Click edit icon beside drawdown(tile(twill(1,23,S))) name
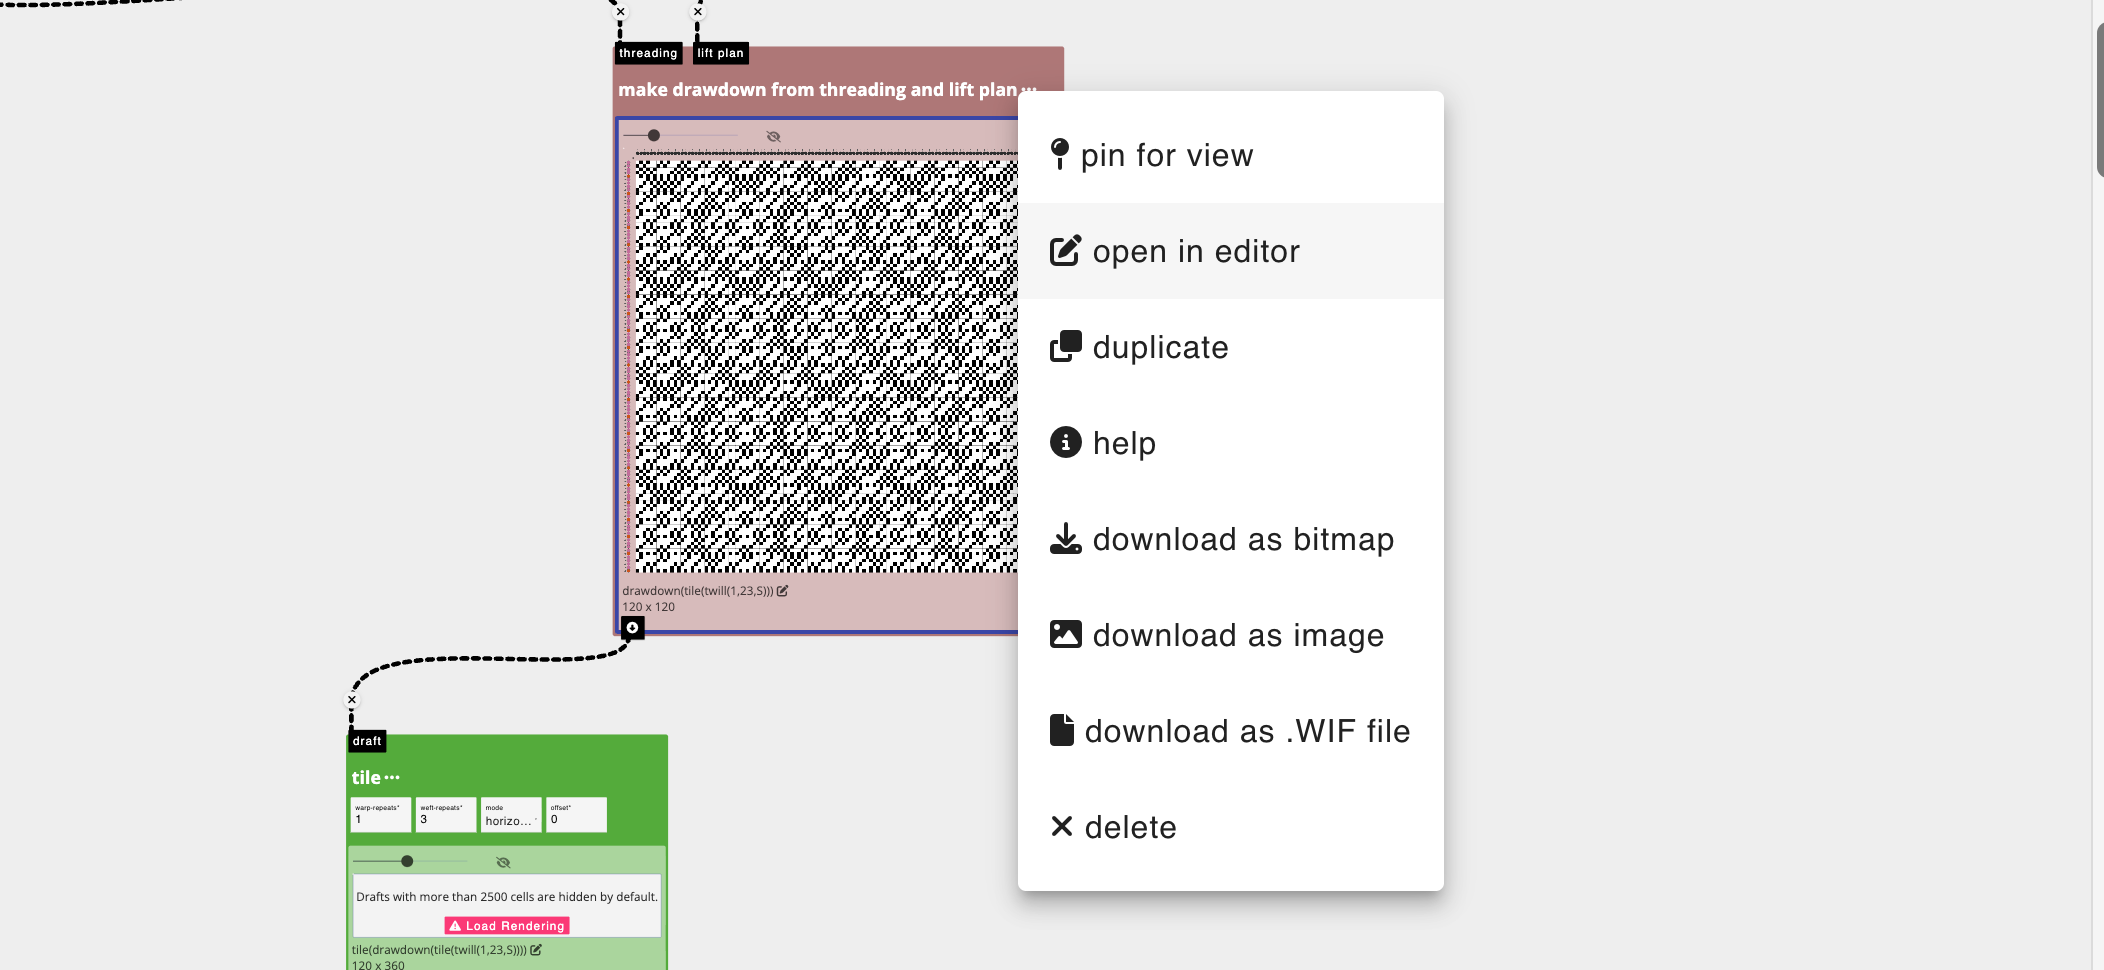 (783, 591)
